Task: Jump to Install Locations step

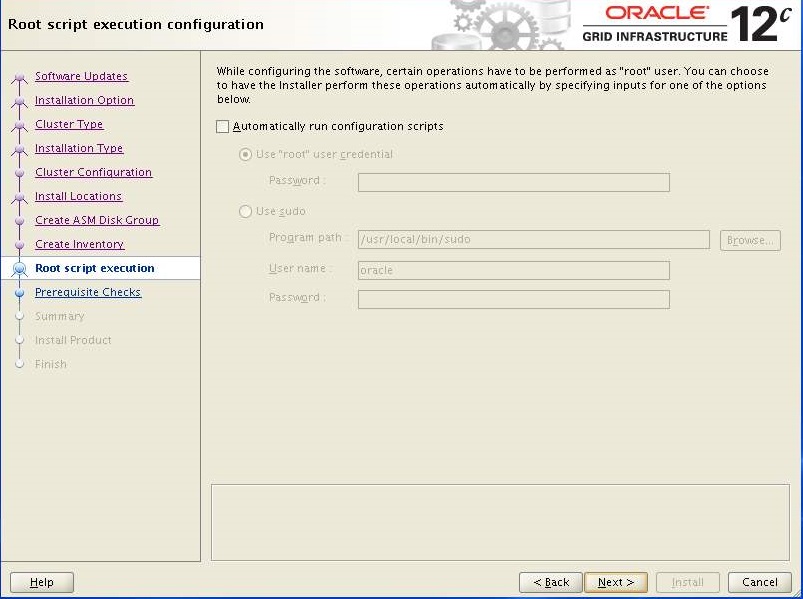Action: coord(78,197)
